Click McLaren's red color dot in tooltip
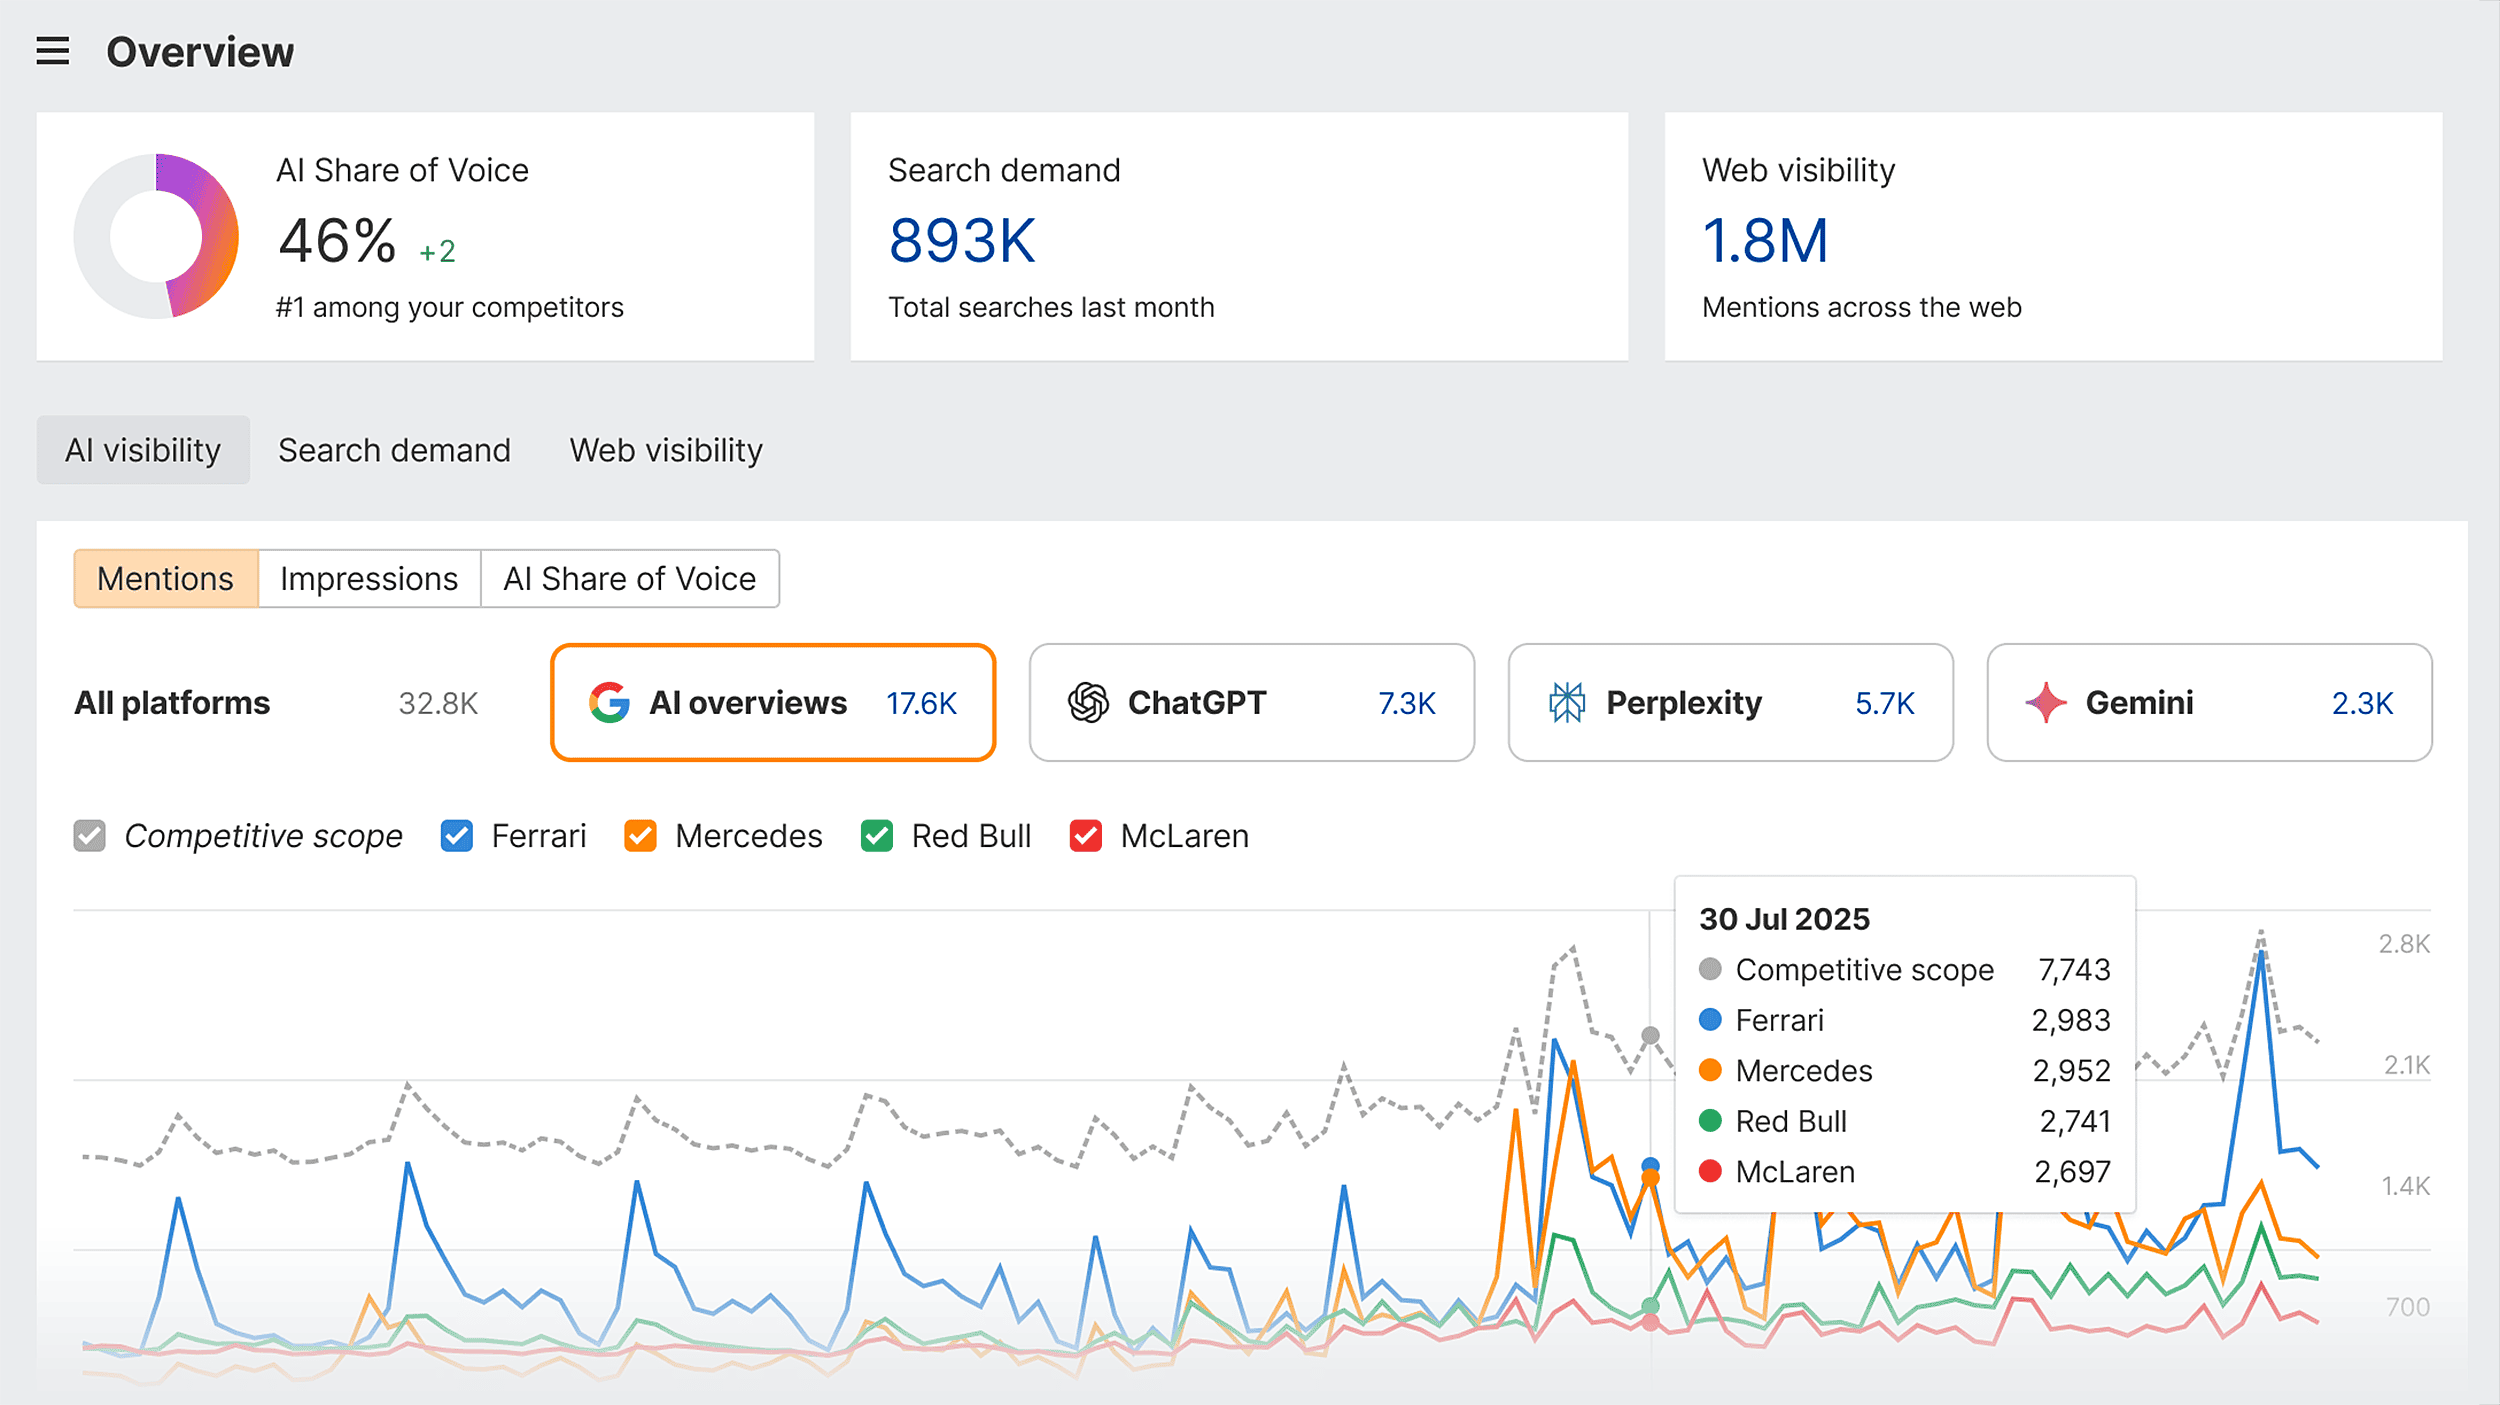The image size is (2500, 1405). [x=1710, y=1171]
